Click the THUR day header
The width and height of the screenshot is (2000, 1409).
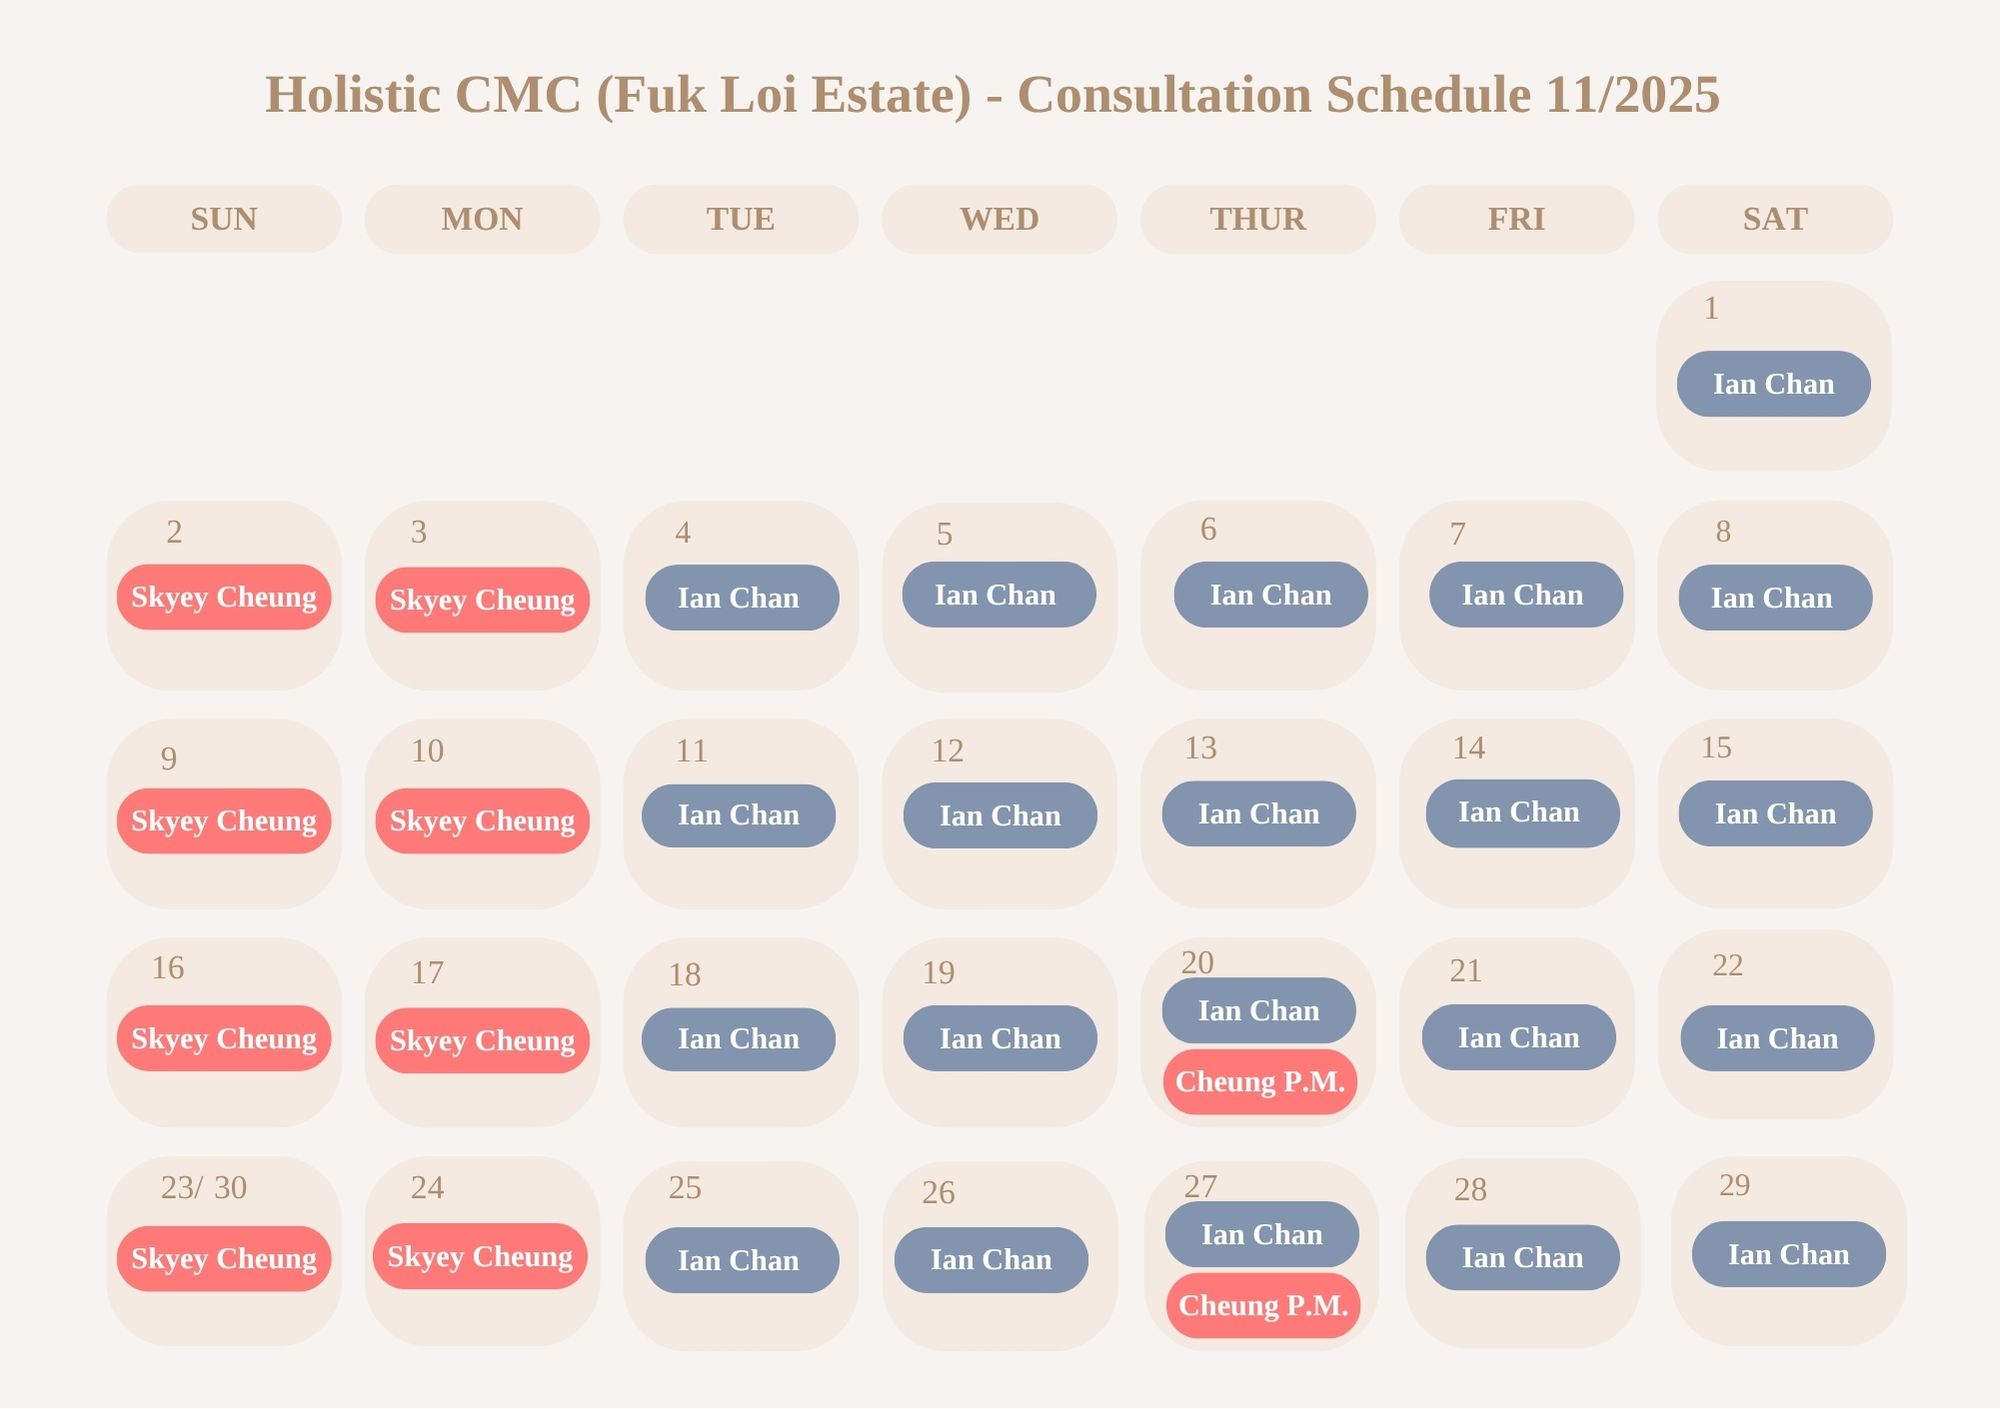1257,219
